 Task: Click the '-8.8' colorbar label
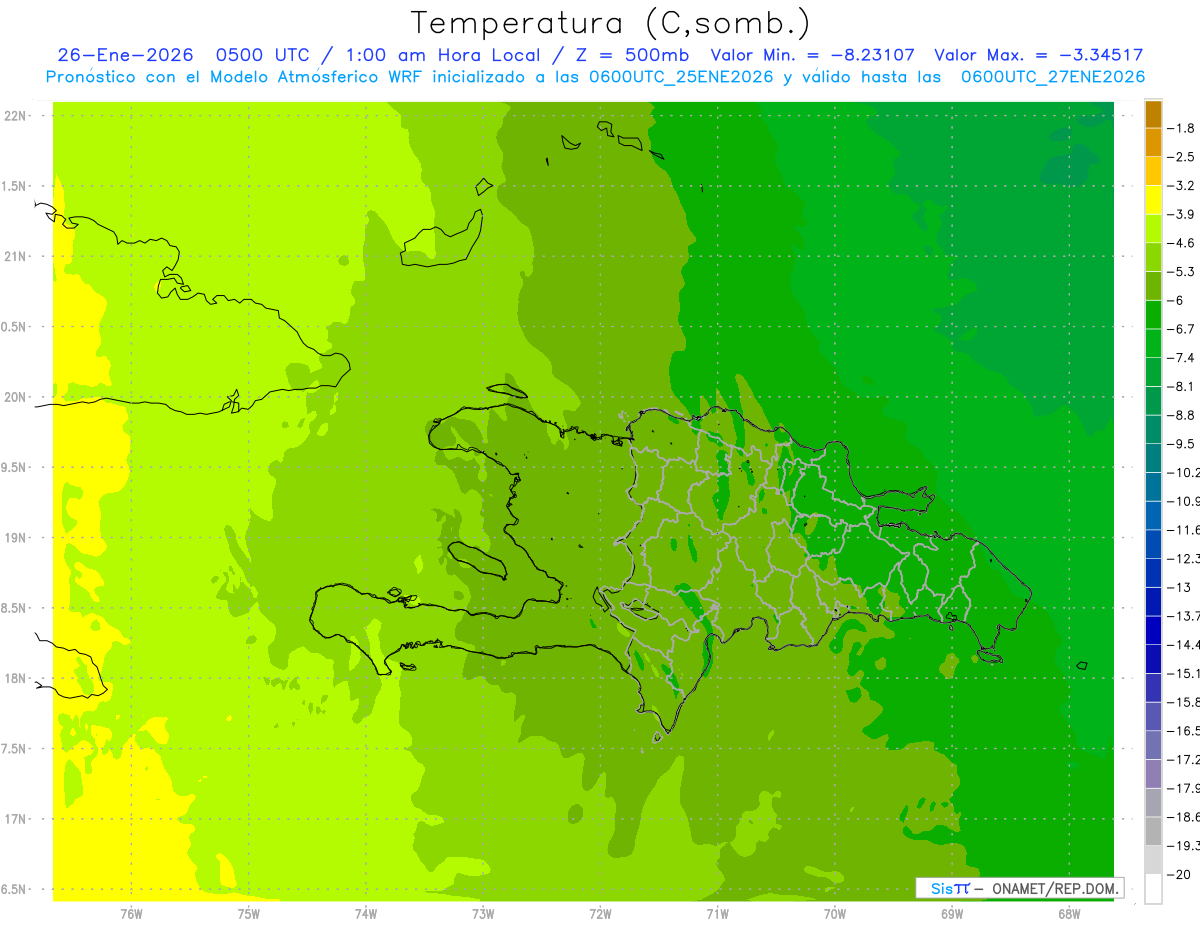click(1183, 415)
